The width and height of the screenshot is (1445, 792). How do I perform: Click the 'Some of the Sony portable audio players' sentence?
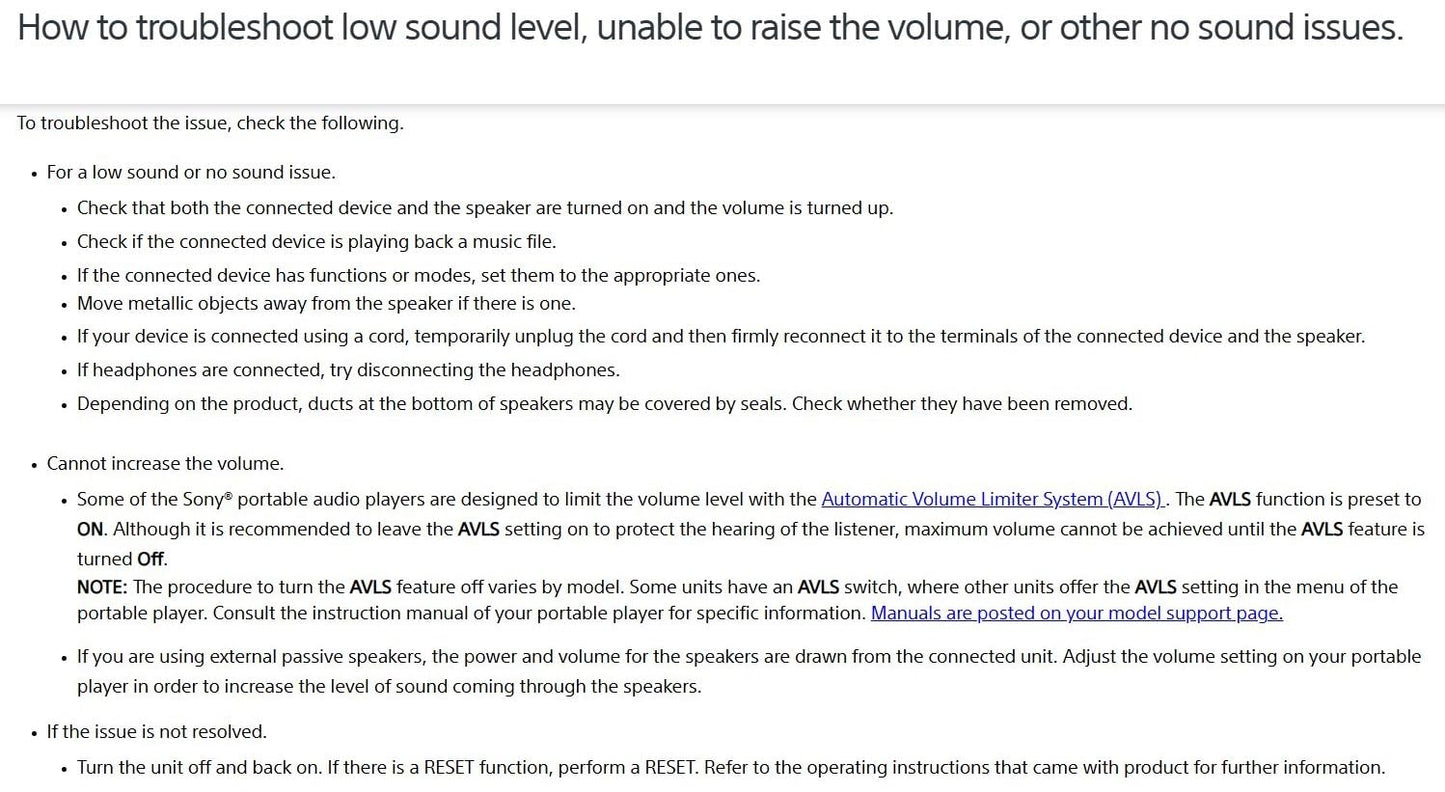751,529
